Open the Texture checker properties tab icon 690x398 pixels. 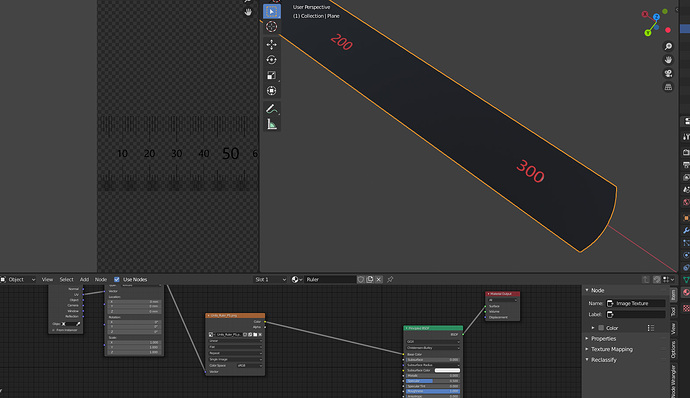pos(686,309)
